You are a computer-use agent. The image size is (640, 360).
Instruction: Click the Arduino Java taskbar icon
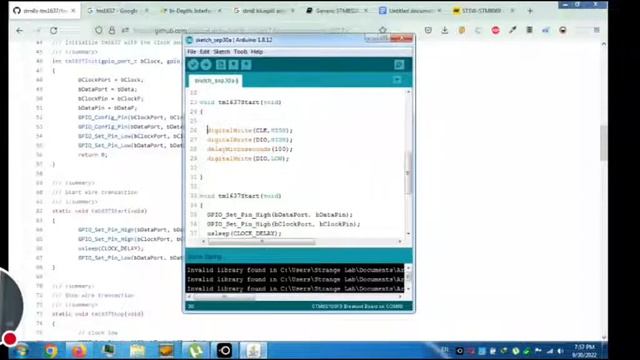(x=253, y=351)
